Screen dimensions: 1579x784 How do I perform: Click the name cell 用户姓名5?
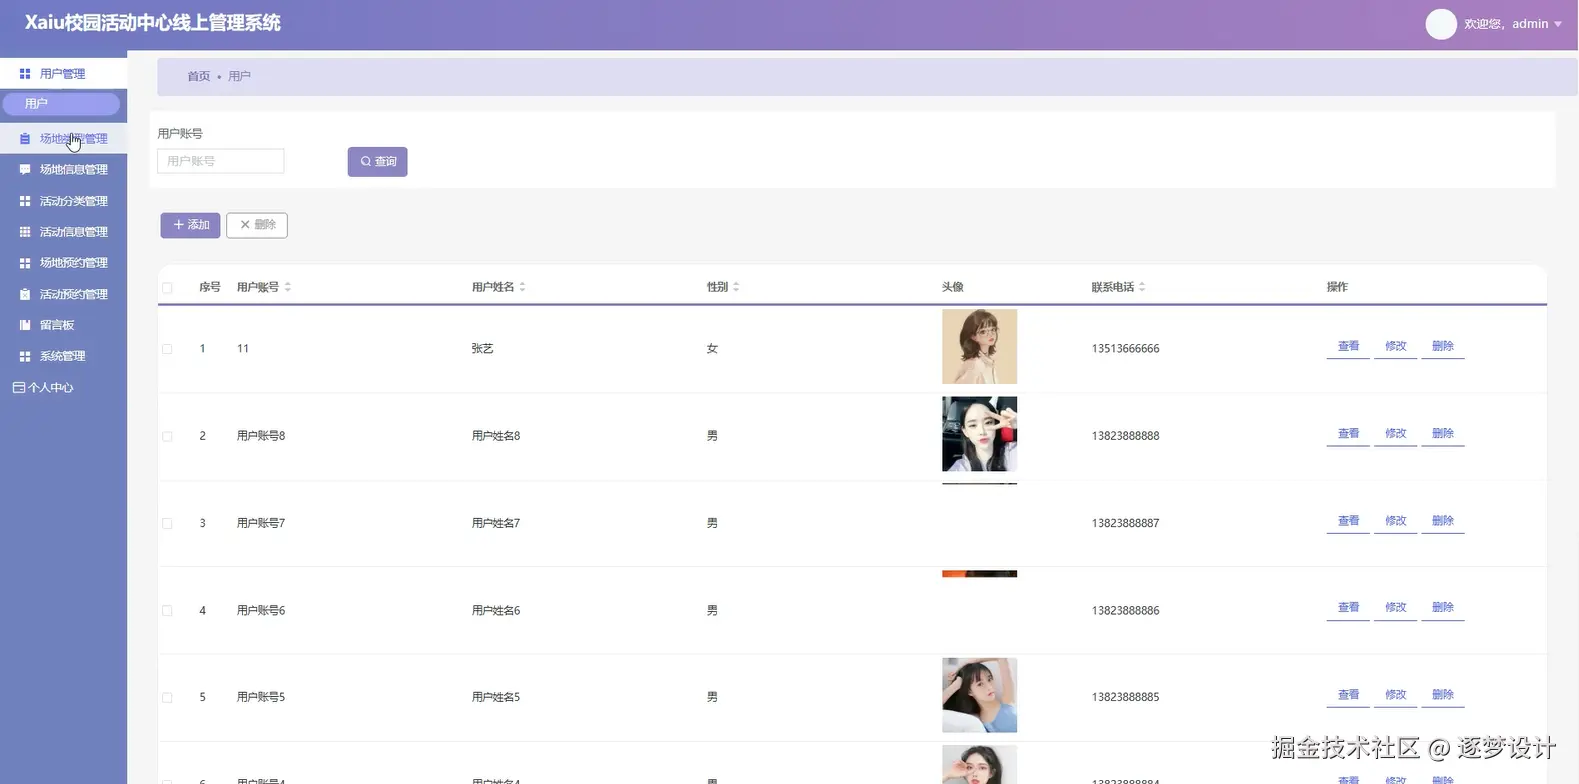click(496, 697)
